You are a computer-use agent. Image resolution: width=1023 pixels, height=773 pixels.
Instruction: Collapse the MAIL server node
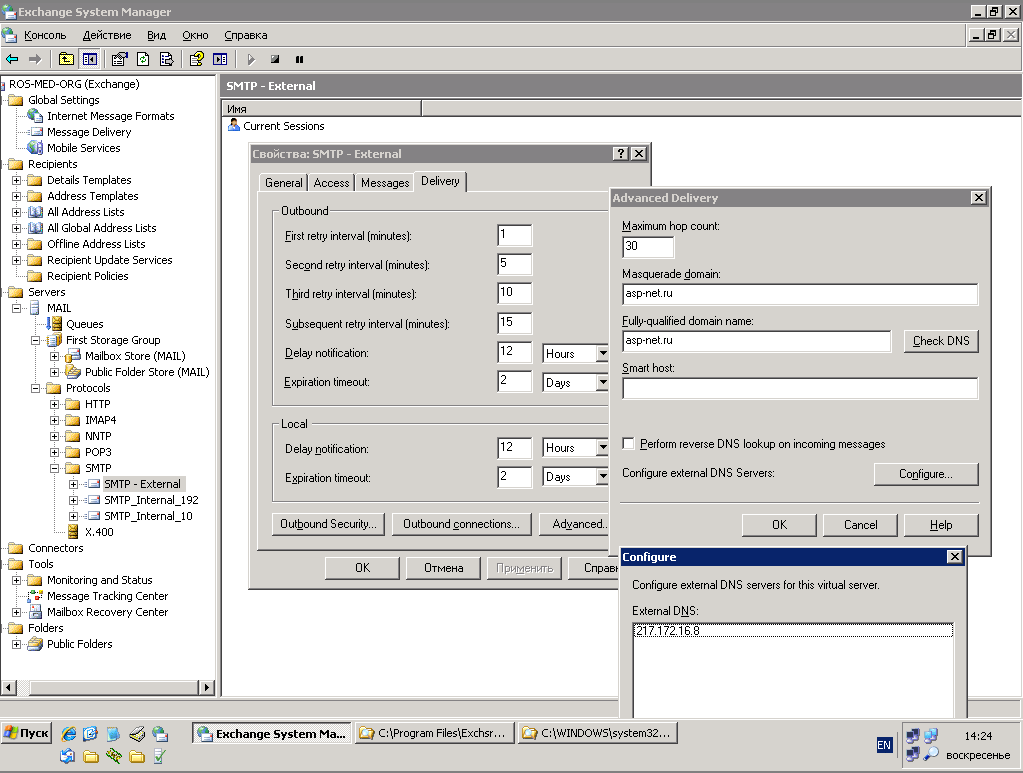click(16, 308)
